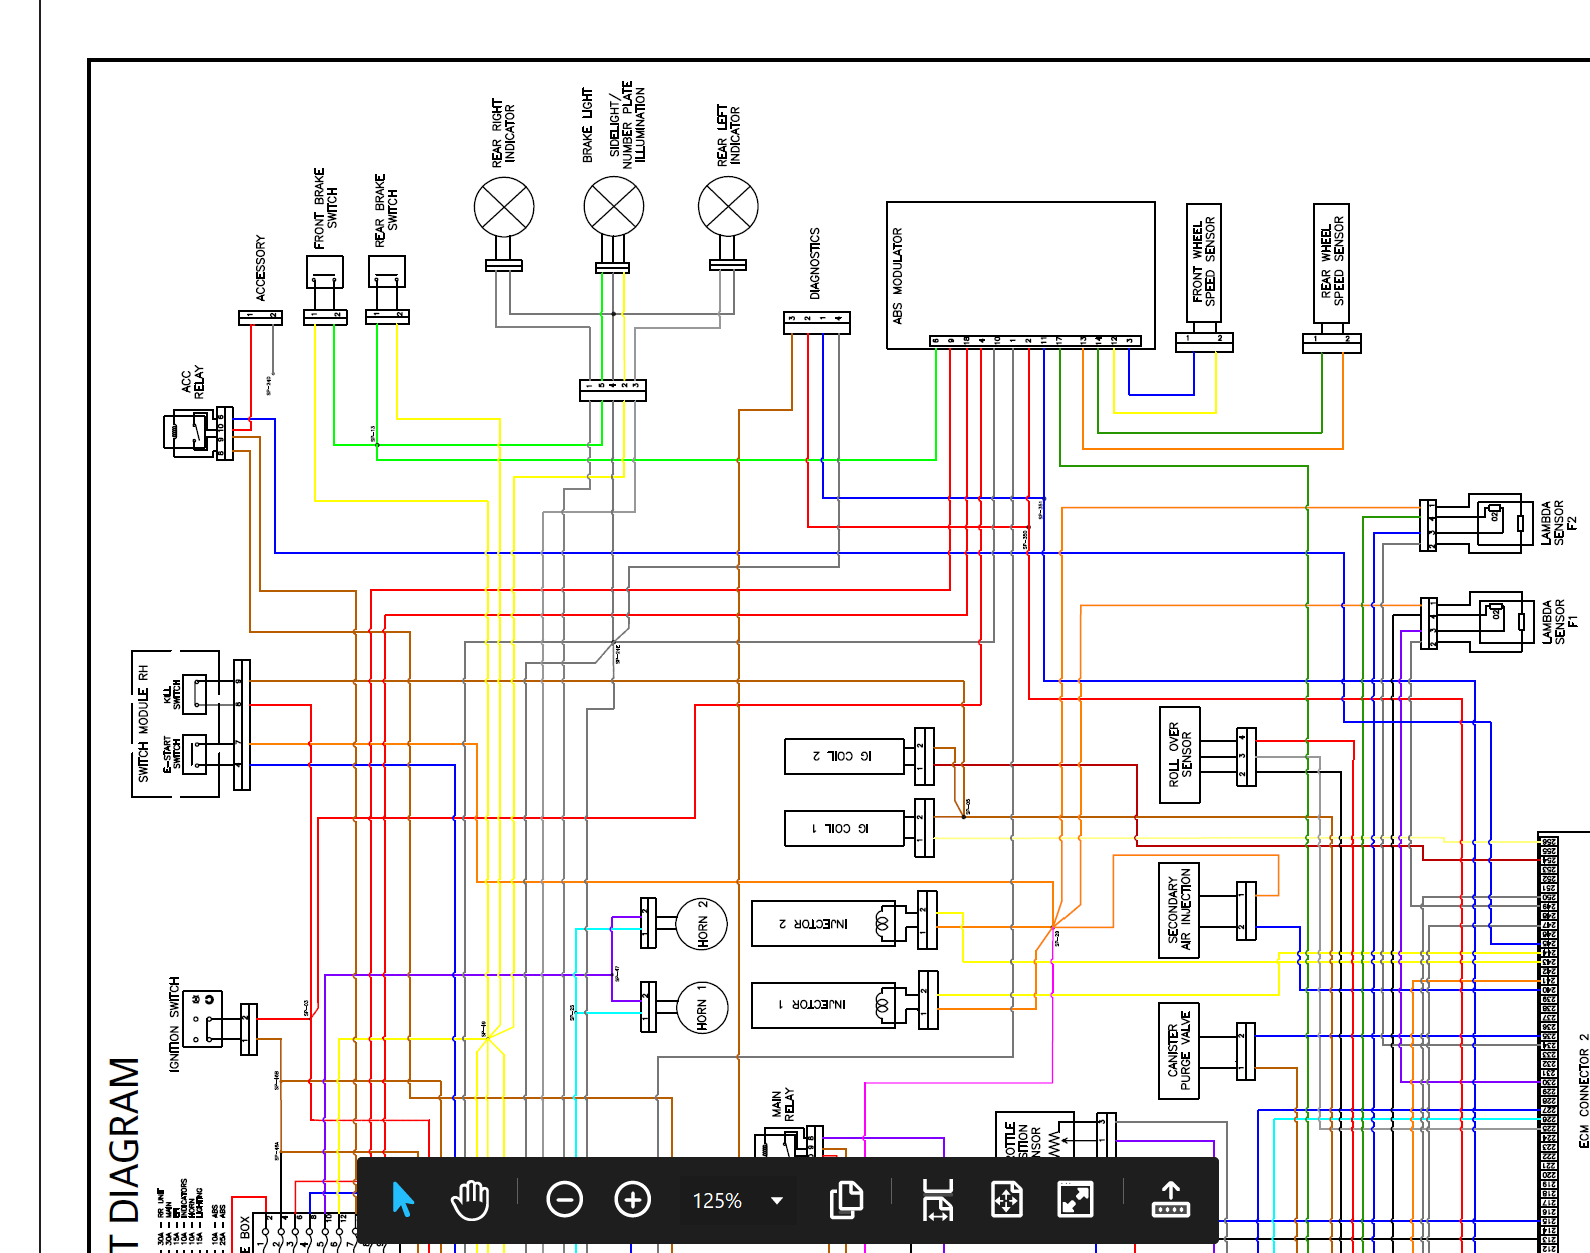Viewport: 1590px width, 1253px height.
Task: Click the REAR WHEEL SPEED SENSOR box
Action: pos(1332,263)
